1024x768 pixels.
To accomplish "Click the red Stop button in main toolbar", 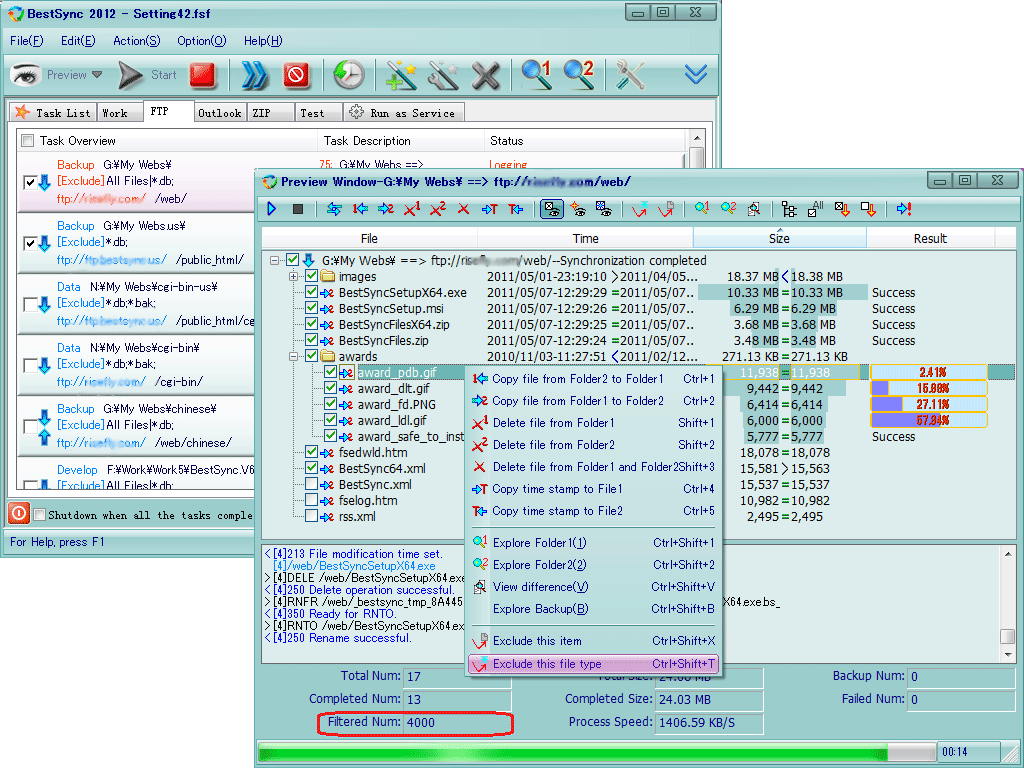I will point(203,75).
